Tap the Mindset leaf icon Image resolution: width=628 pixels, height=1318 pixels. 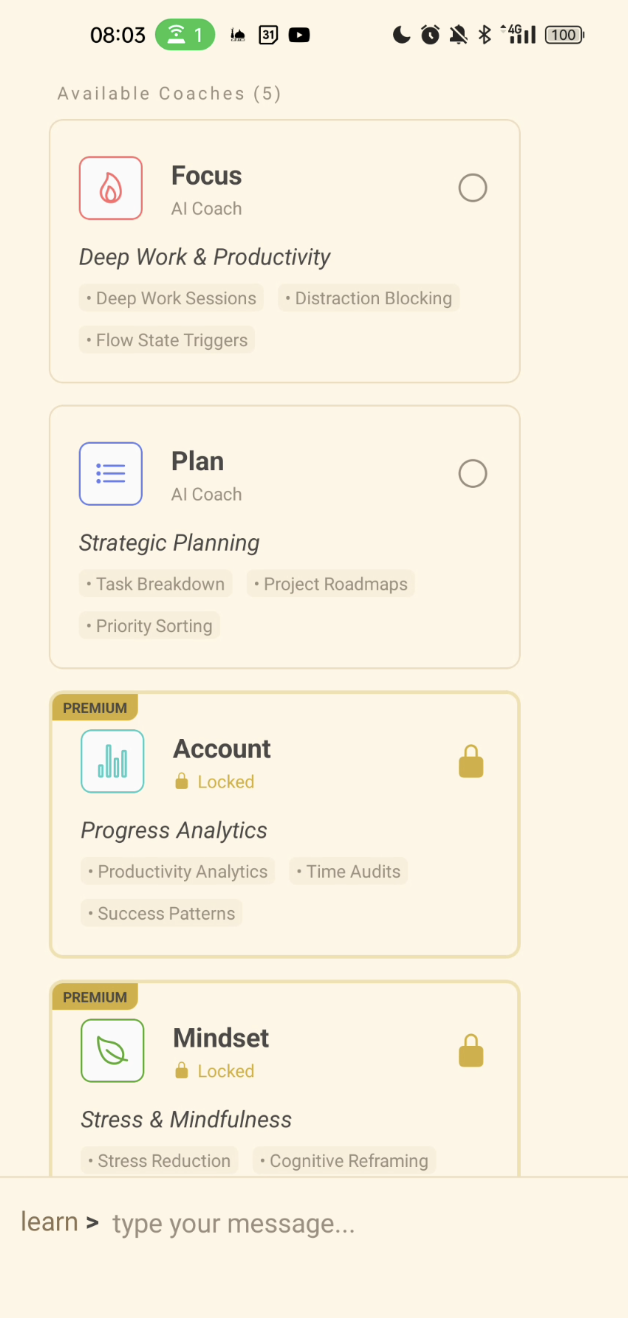click(113, 1050)
